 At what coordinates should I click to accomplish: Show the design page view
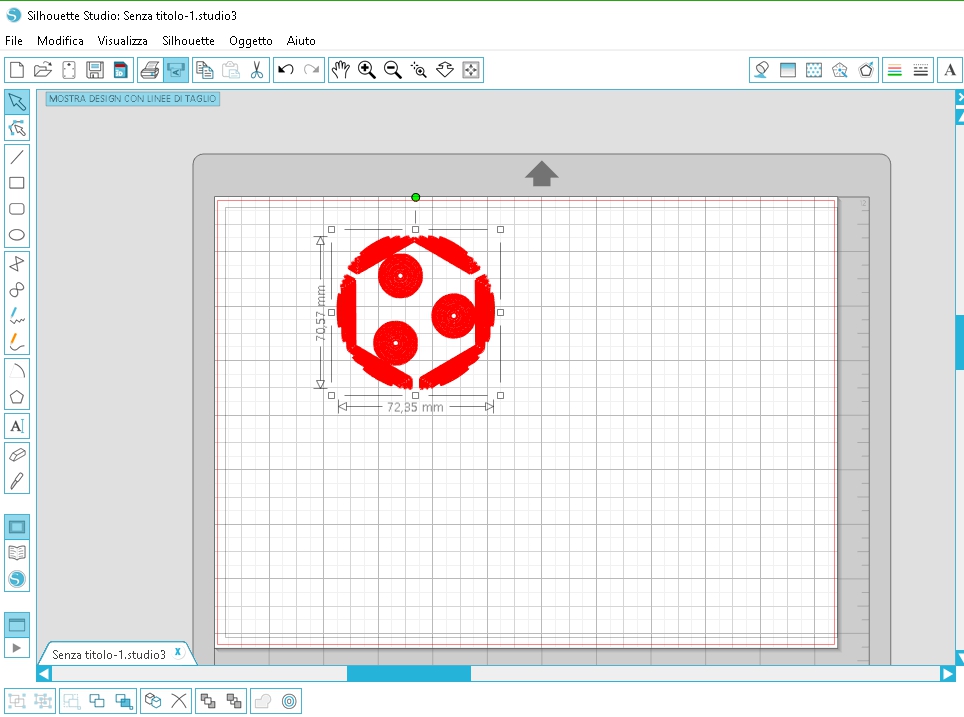17,527
